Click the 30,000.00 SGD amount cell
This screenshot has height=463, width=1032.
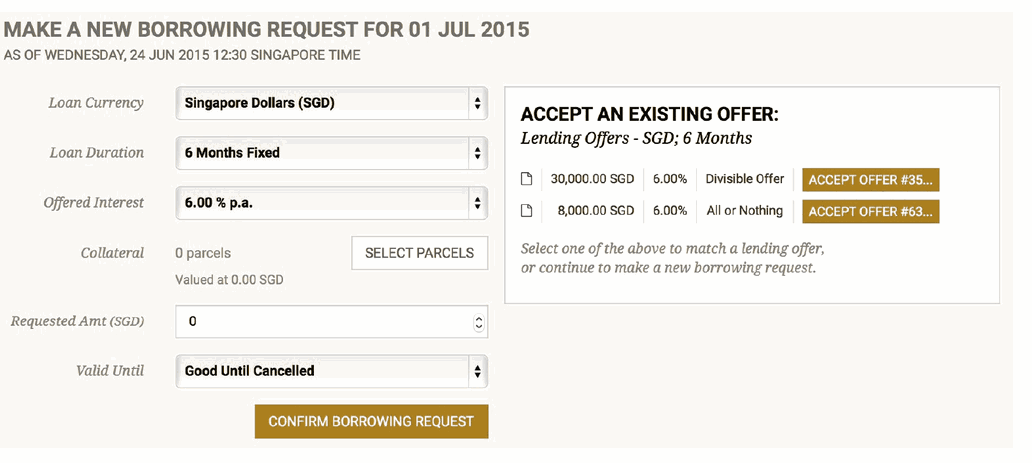tap(592, 179)
